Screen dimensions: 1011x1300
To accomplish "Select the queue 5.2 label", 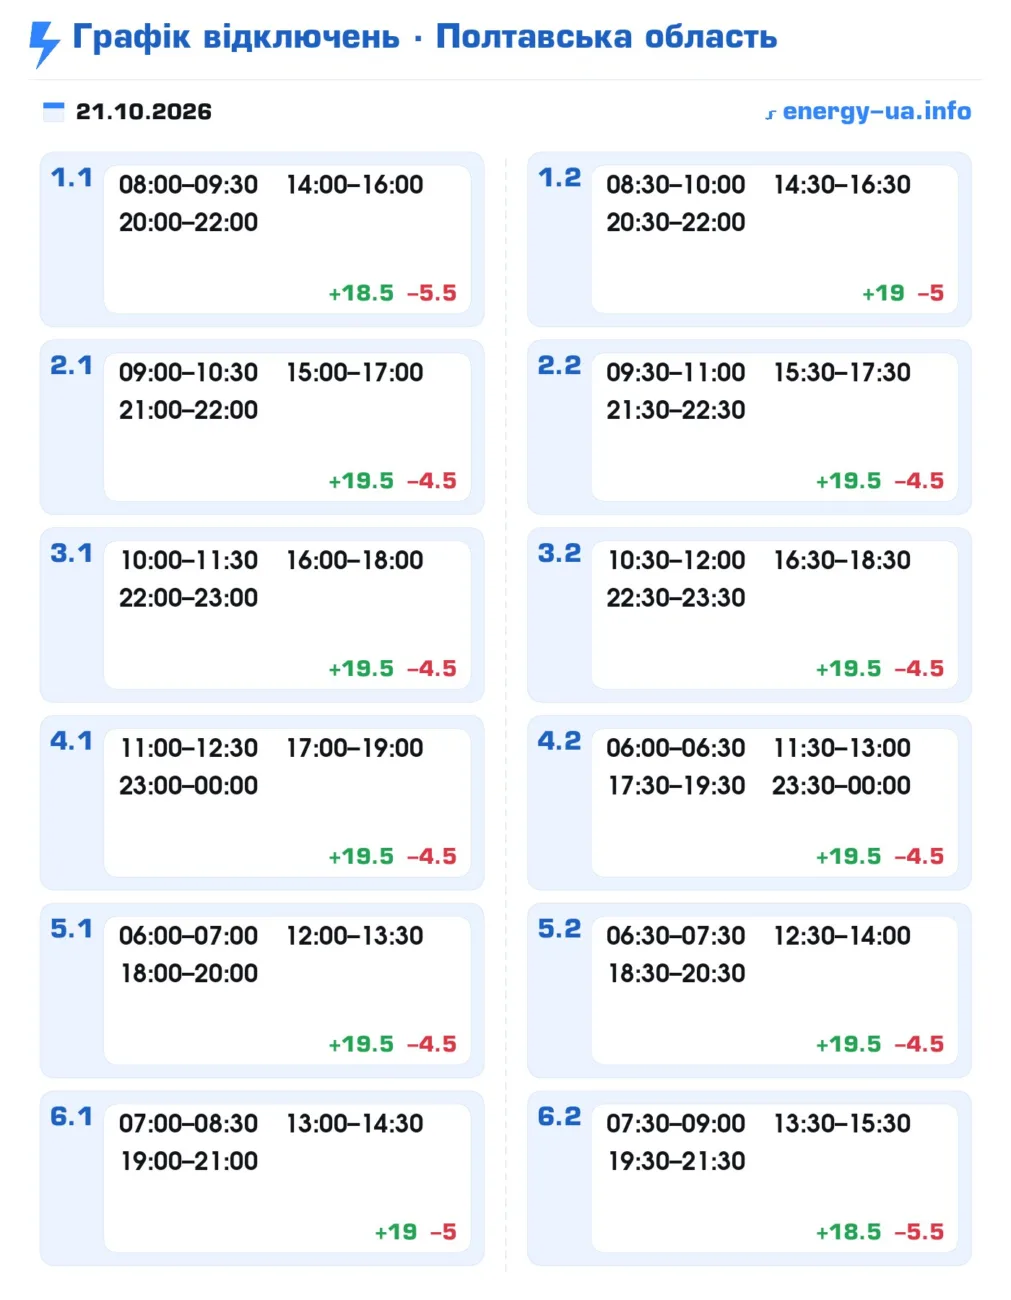I will 559,929.
